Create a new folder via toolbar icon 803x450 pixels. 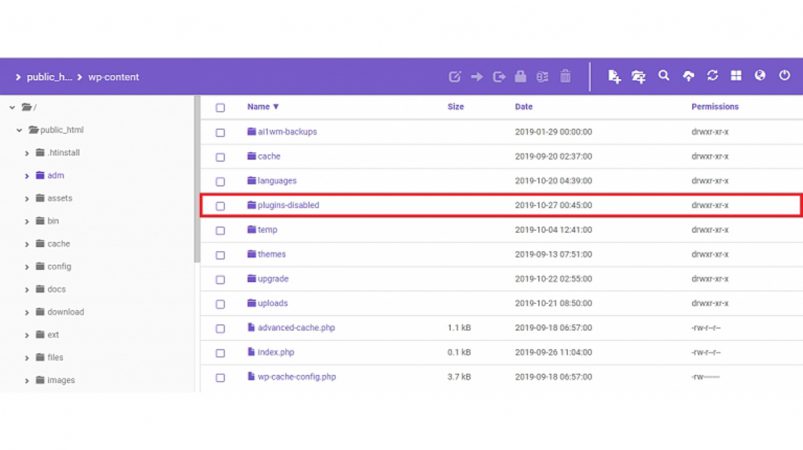click(x=639, y=76)
